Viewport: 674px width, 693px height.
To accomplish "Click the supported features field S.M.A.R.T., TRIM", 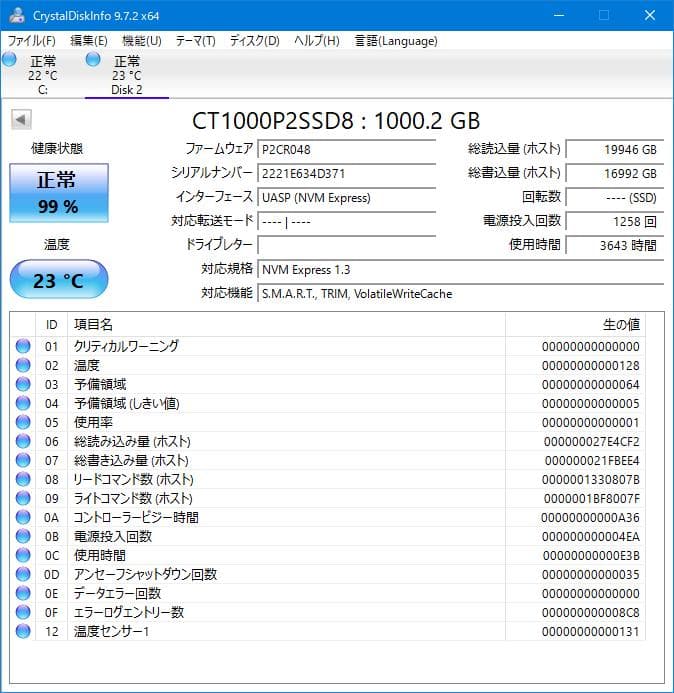I will 461,293.
